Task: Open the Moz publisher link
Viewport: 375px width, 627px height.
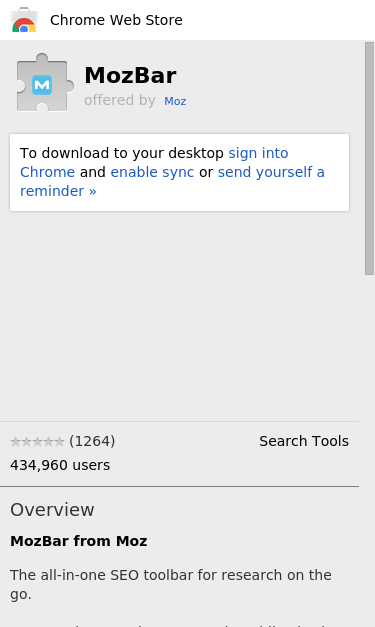Action: 175,101
